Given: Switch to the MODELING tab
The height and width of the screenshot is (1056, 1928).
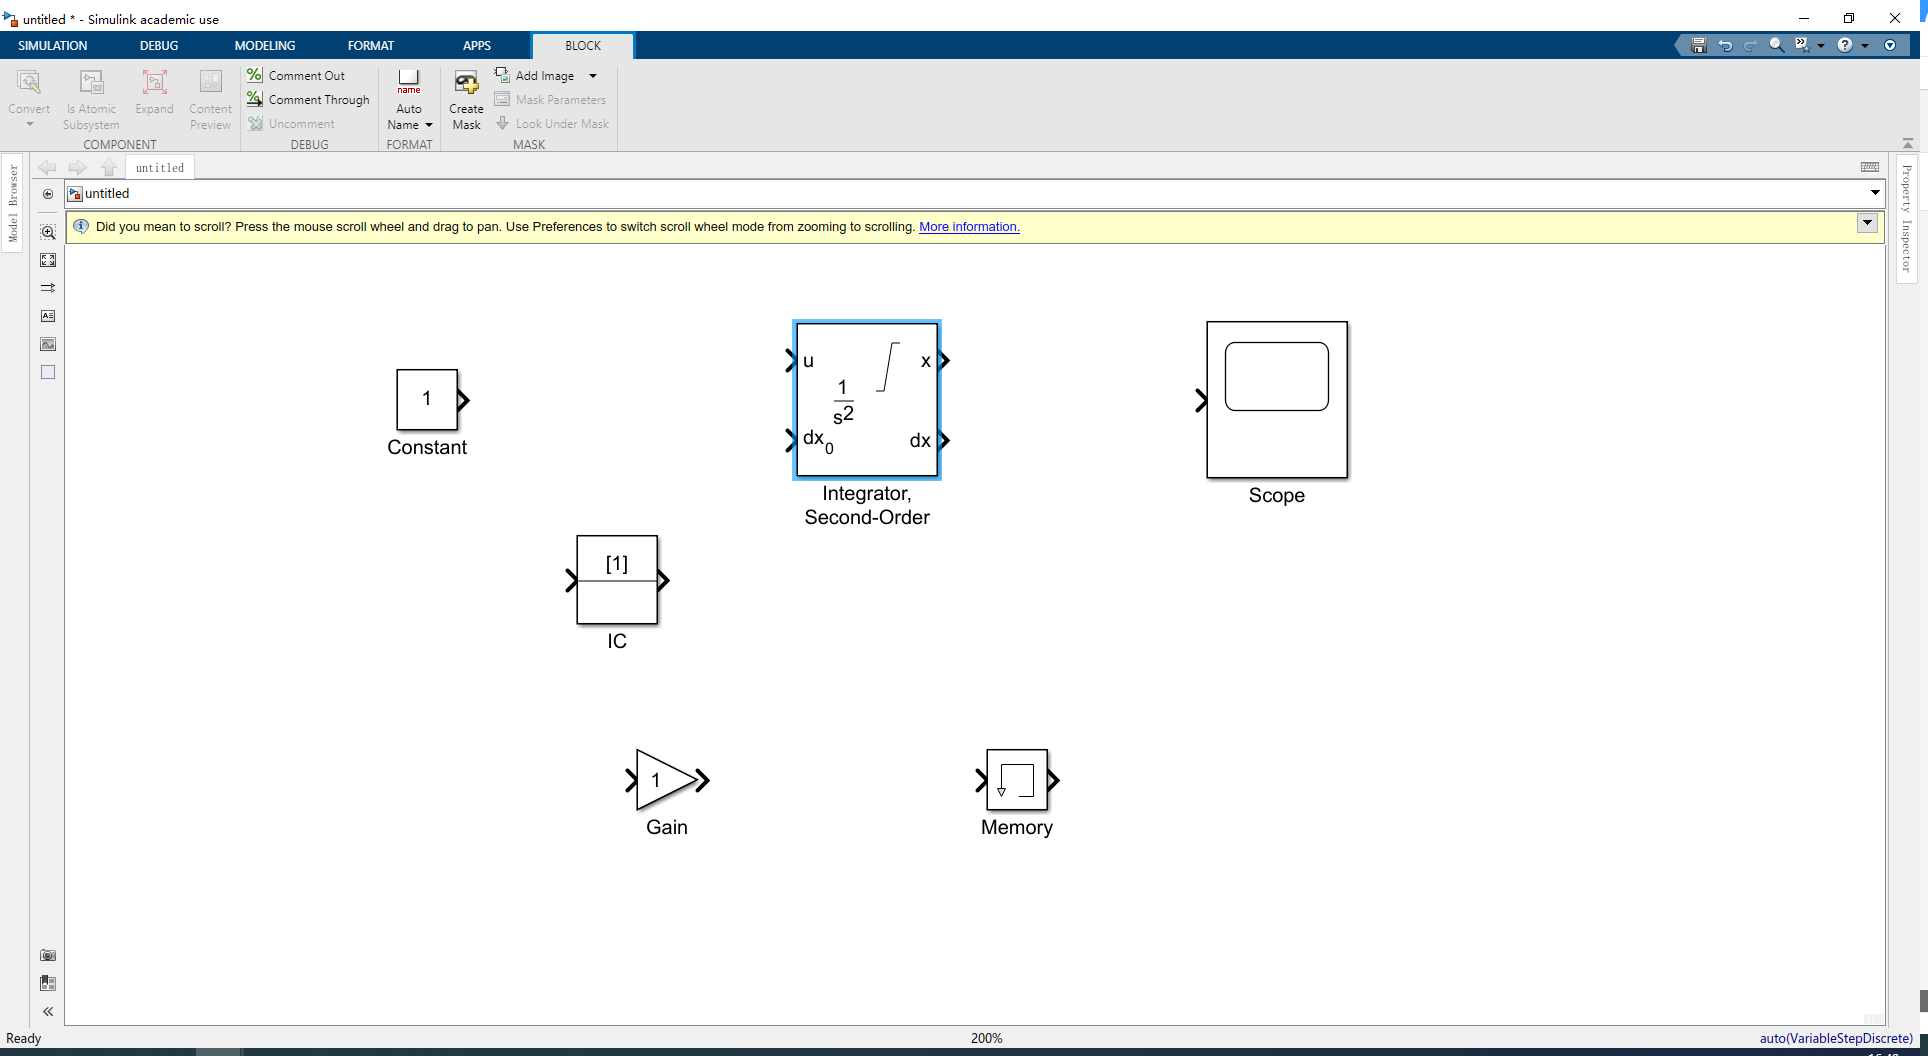Looking at the screenshot, I should point(264,45).
